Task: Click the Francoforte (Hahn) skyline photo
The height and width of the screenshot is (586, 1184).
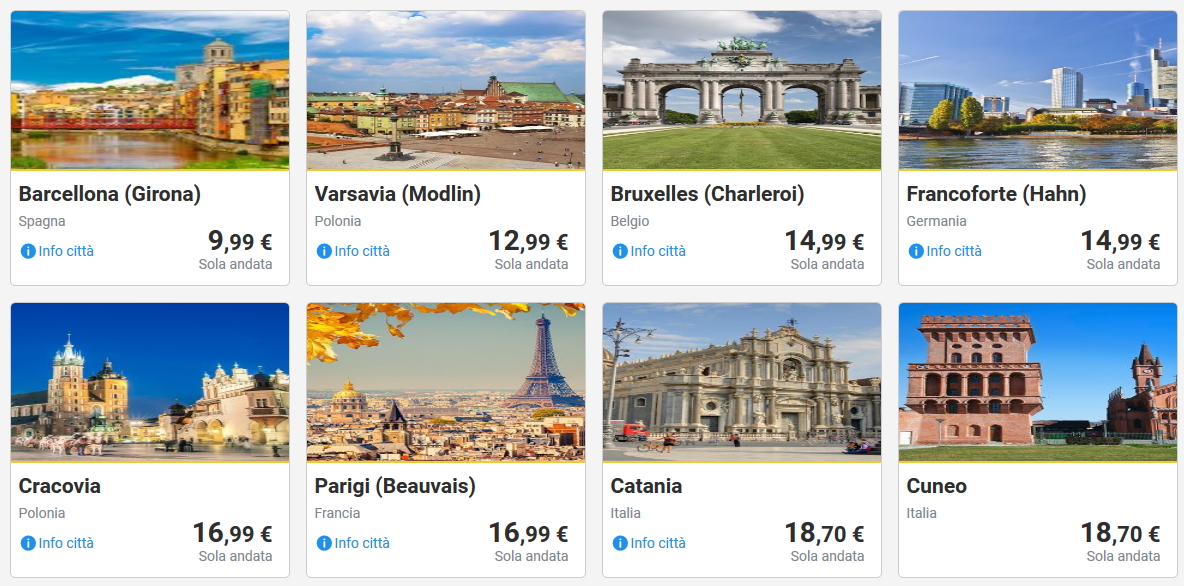Action: click(x=1038, y=90)
